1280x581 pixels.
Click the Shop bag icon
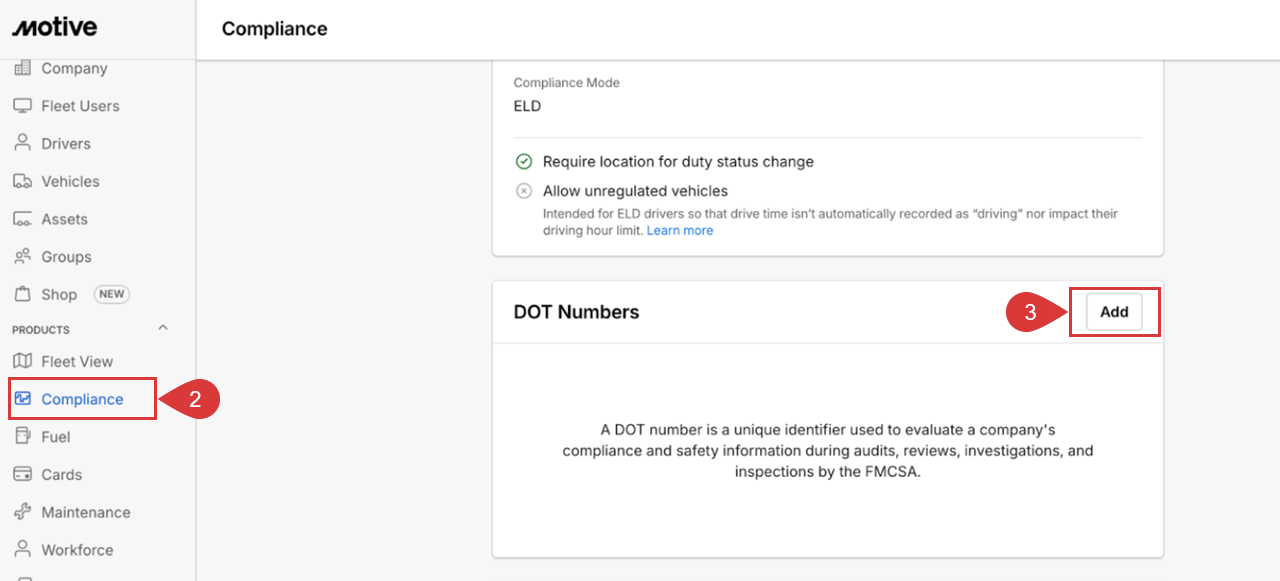tap(22, 294)
